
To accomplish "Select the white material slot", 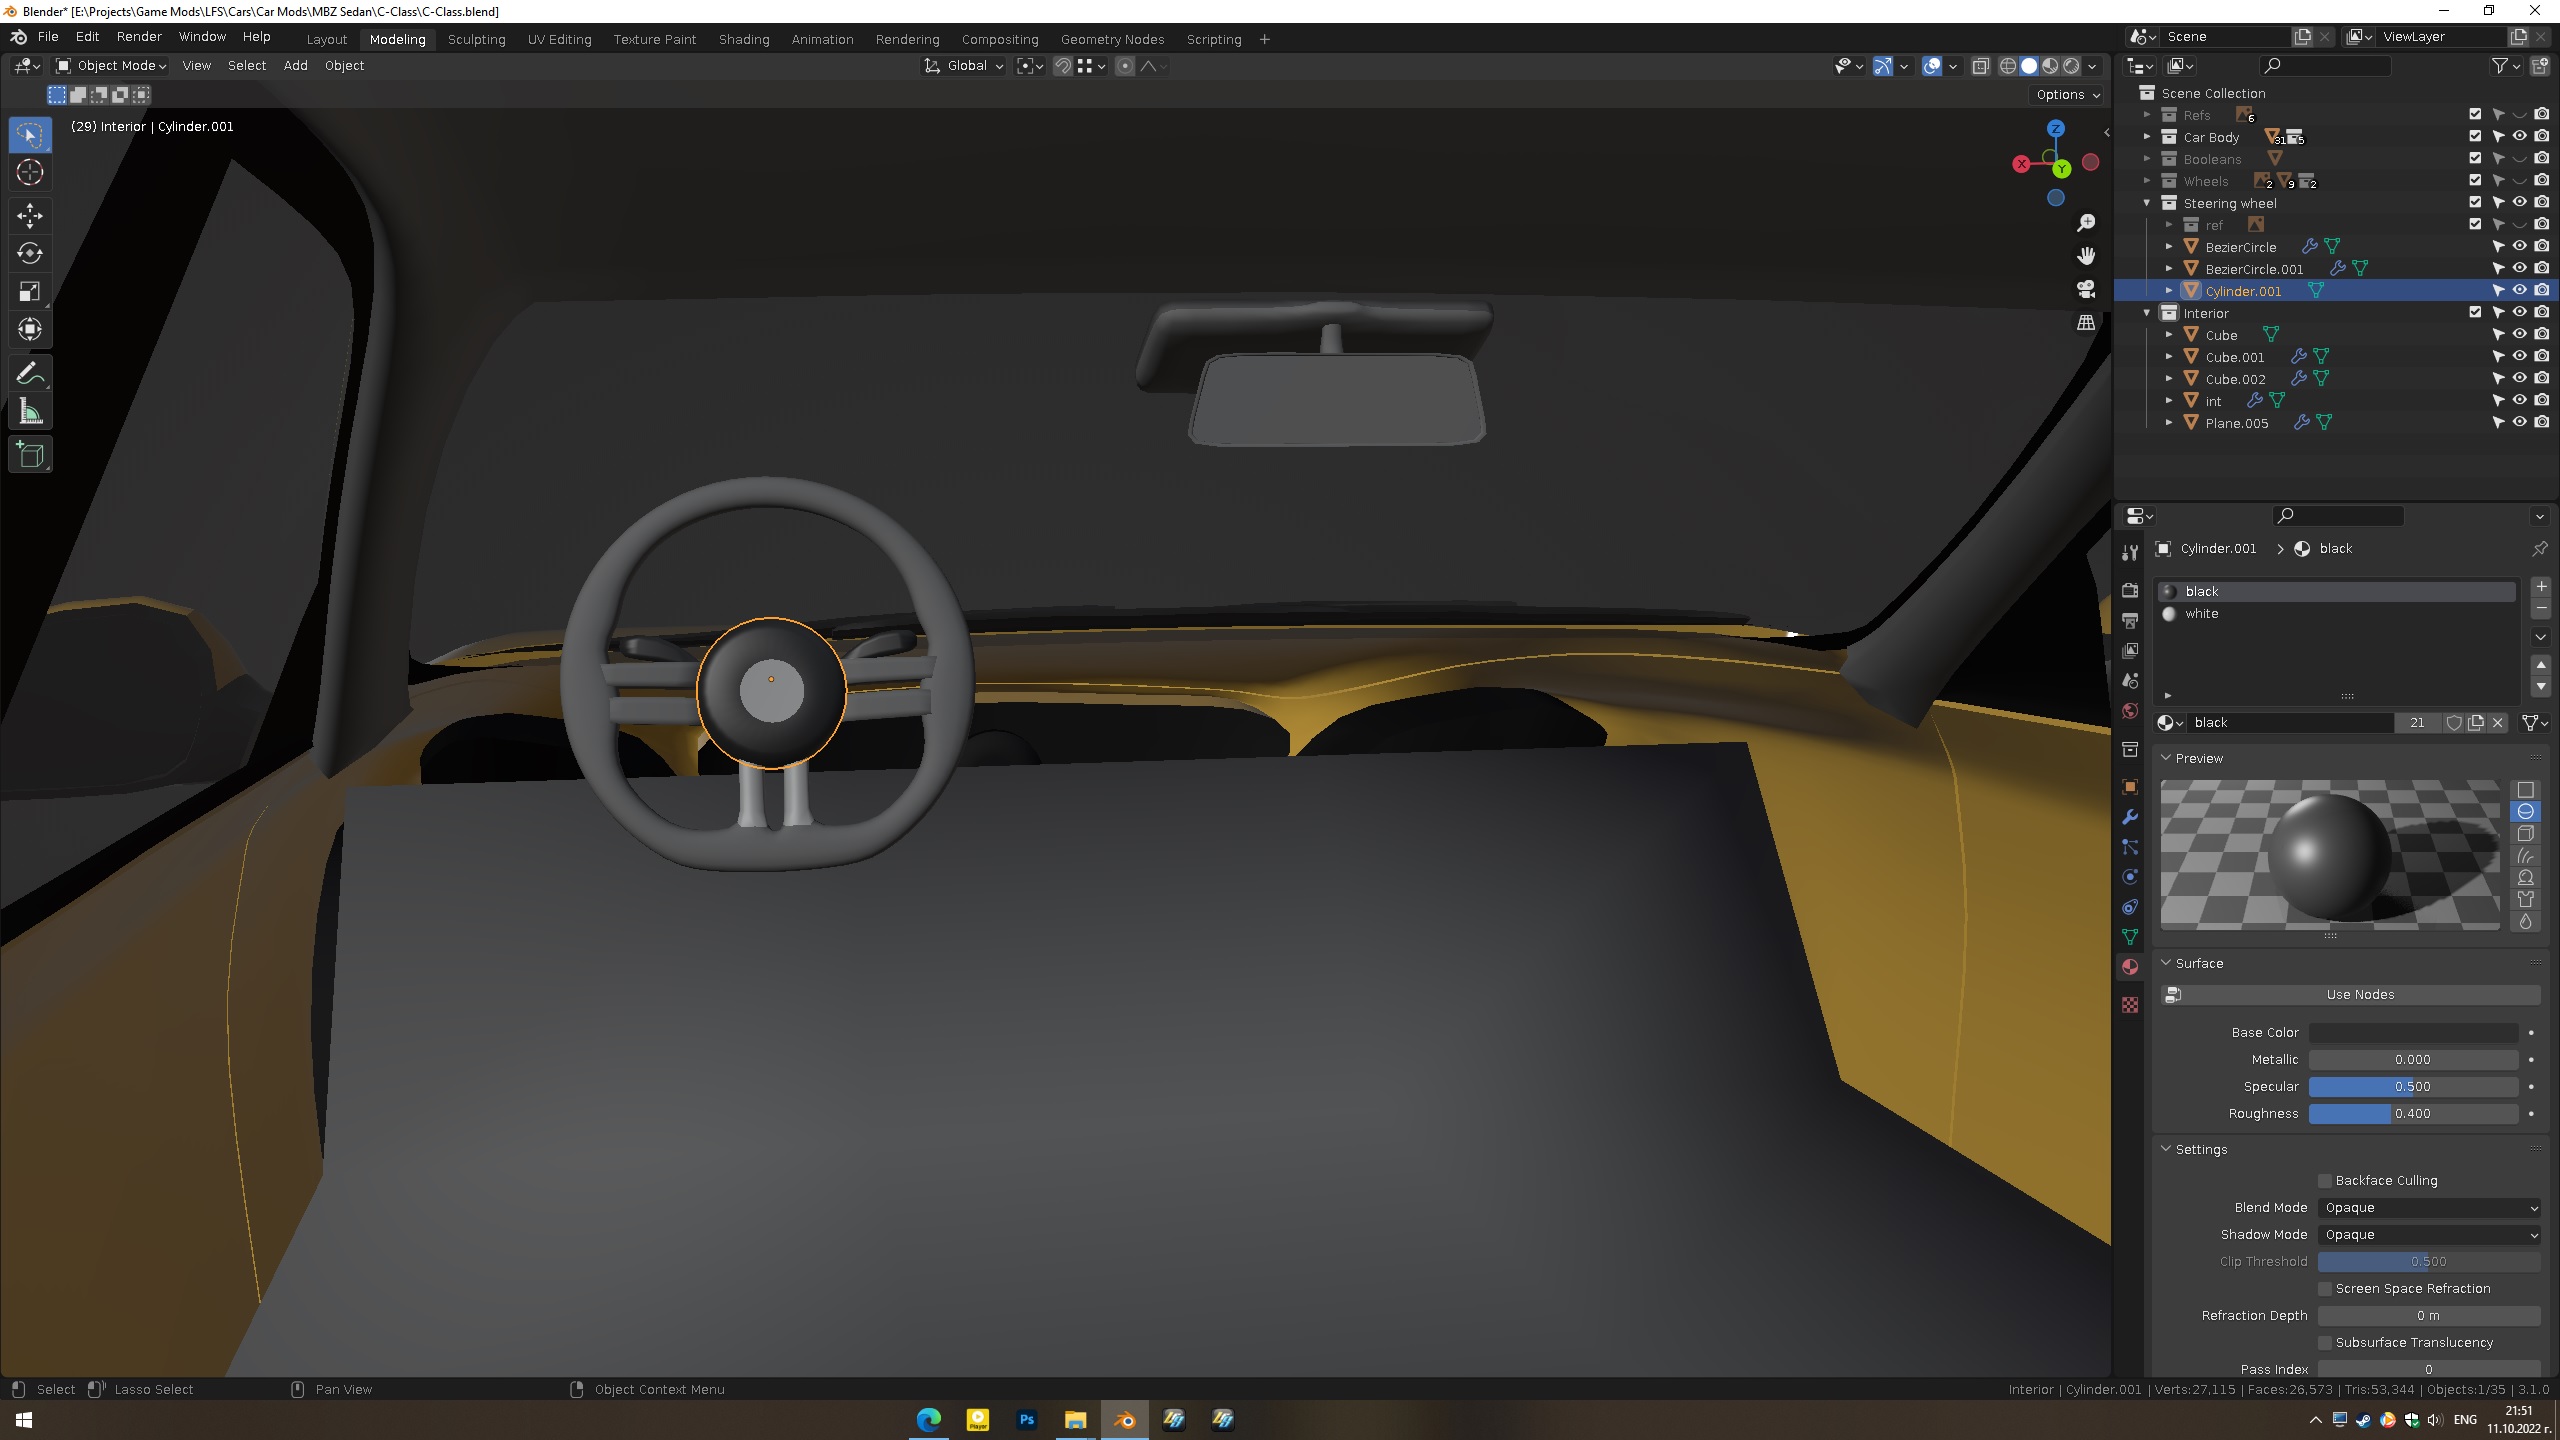I will point(2201,613).
